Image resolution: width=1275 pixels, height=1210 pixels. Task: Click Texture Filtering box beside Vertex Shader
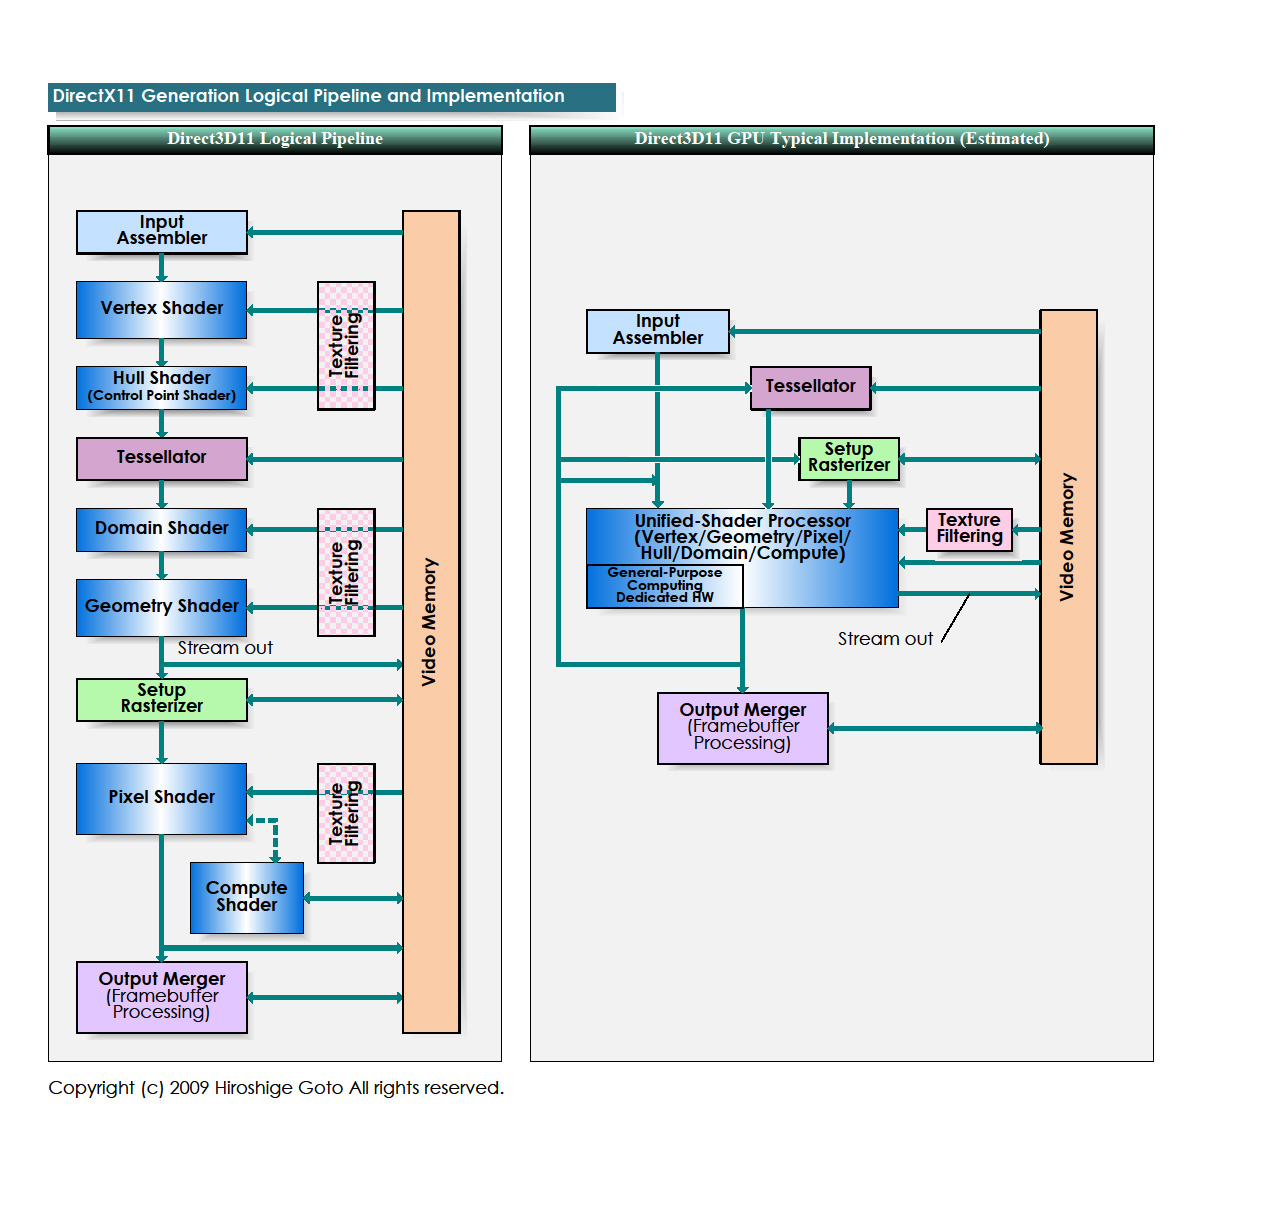346,345
